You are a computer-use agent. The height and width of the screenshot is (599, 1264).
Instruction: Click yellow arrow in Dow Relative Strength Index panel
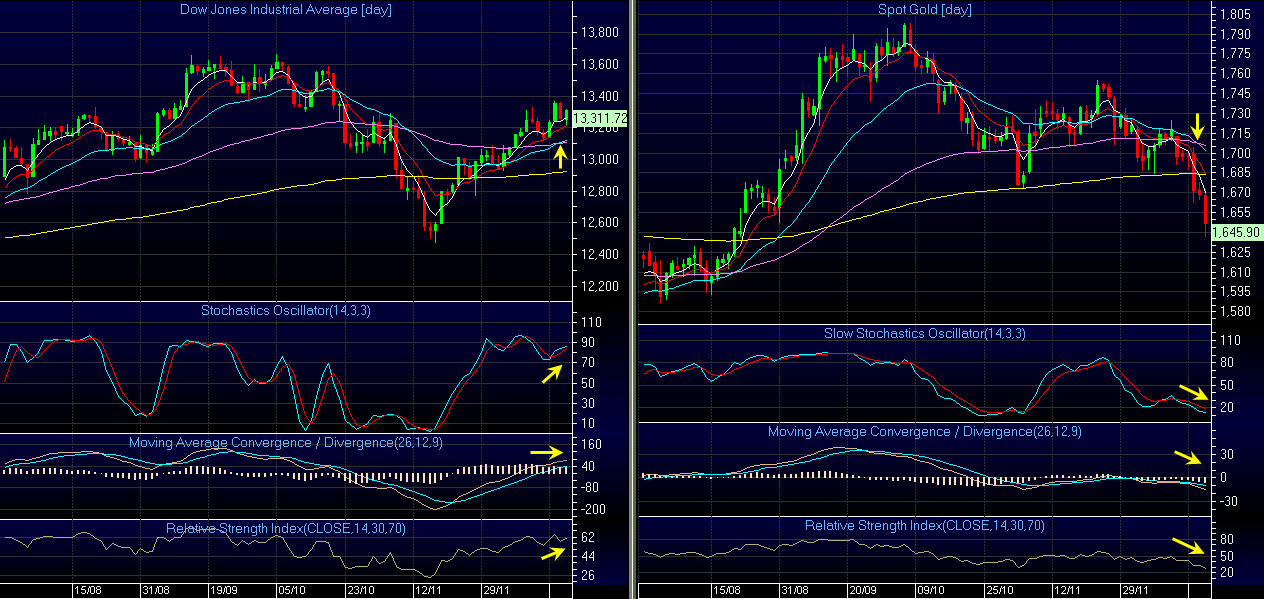pyautogui.click(x=551, y=552)
